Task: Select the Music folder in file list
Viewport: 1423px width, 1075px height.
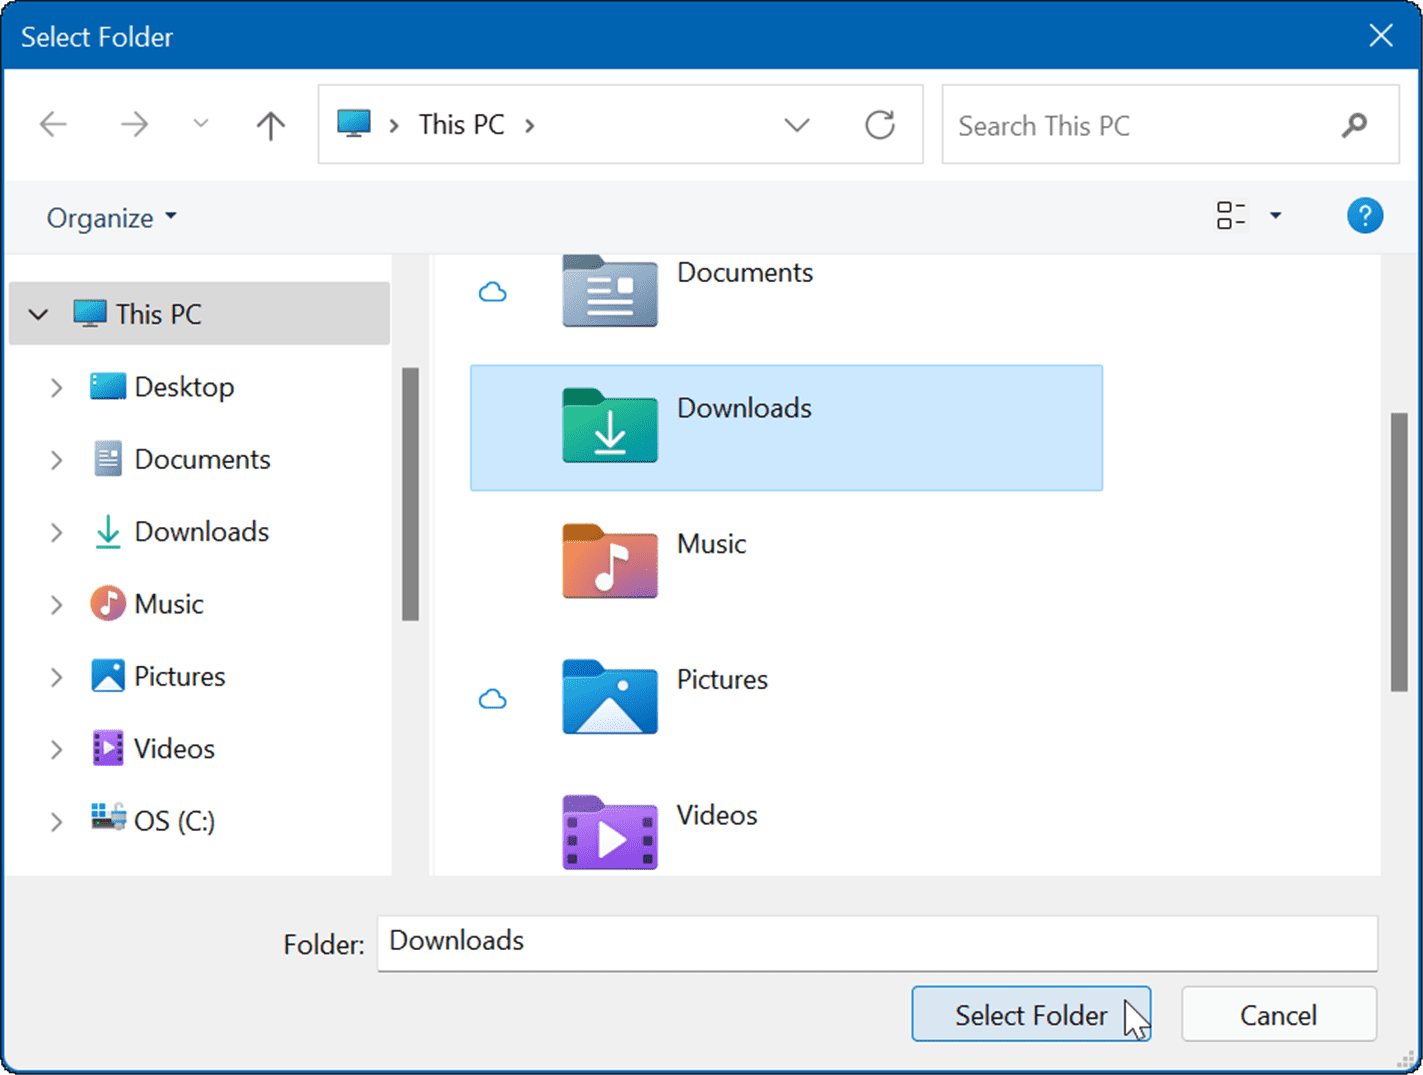Action: coord(711,545)
